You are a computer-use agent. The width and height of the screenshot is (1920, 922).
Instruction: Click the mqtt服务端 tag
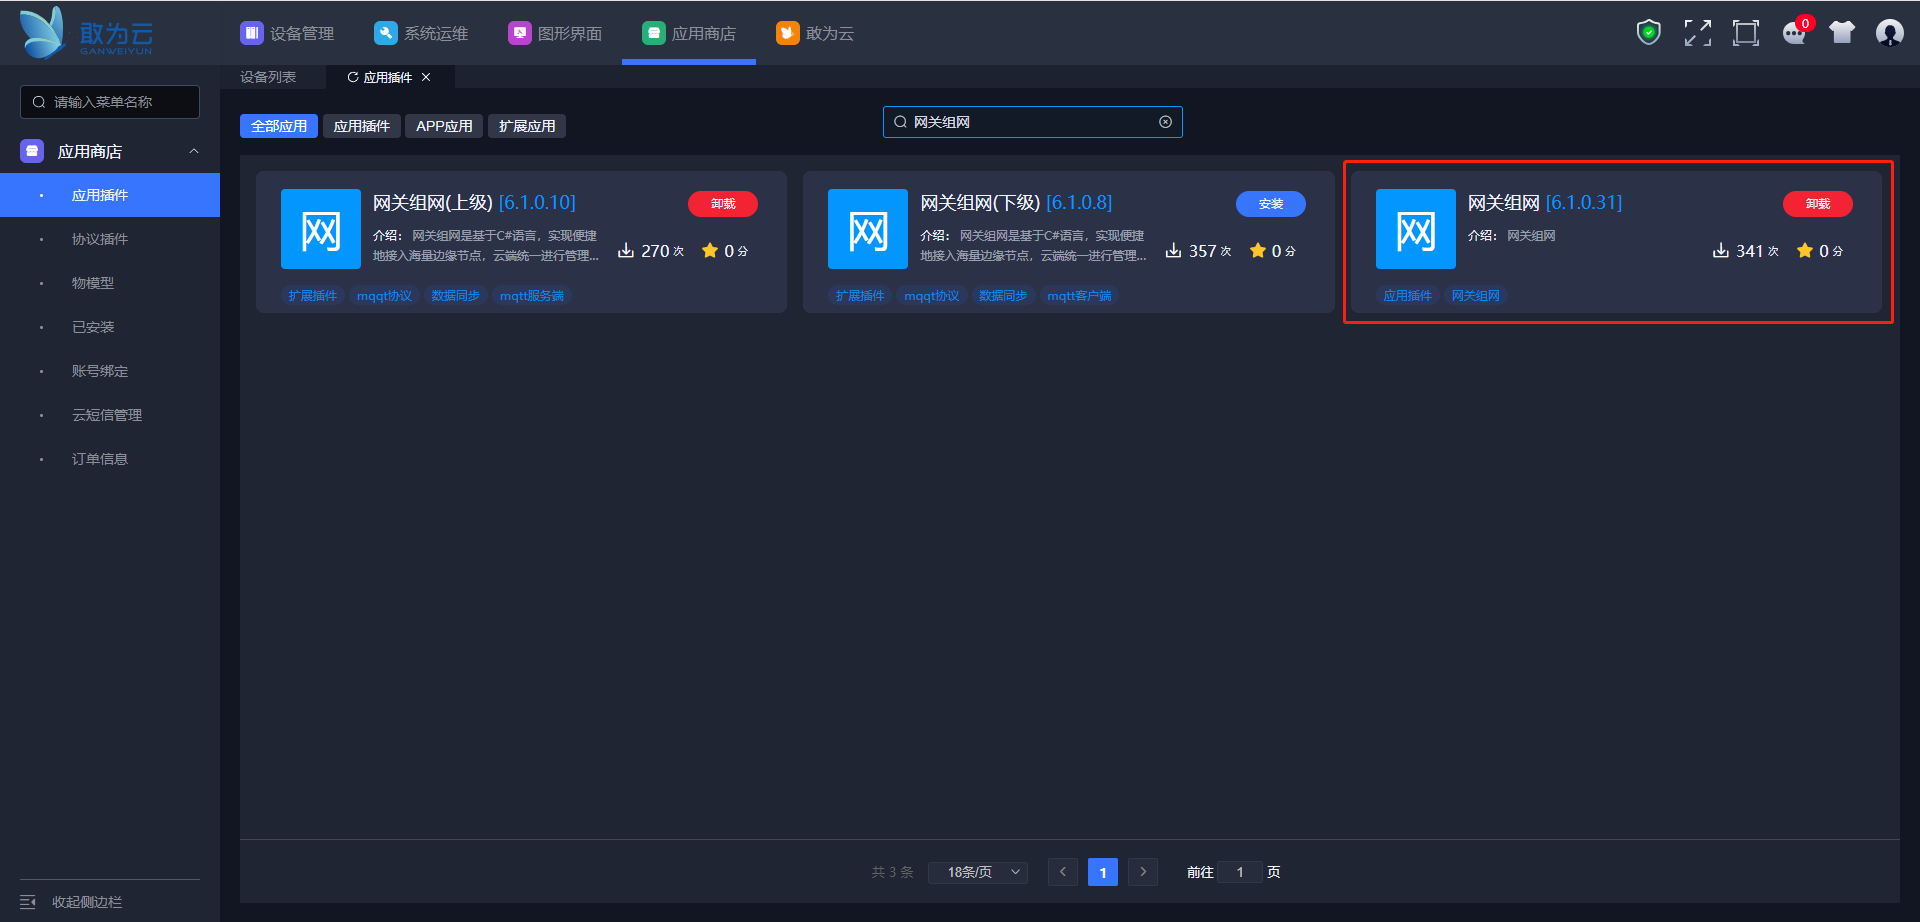point(532,296)
